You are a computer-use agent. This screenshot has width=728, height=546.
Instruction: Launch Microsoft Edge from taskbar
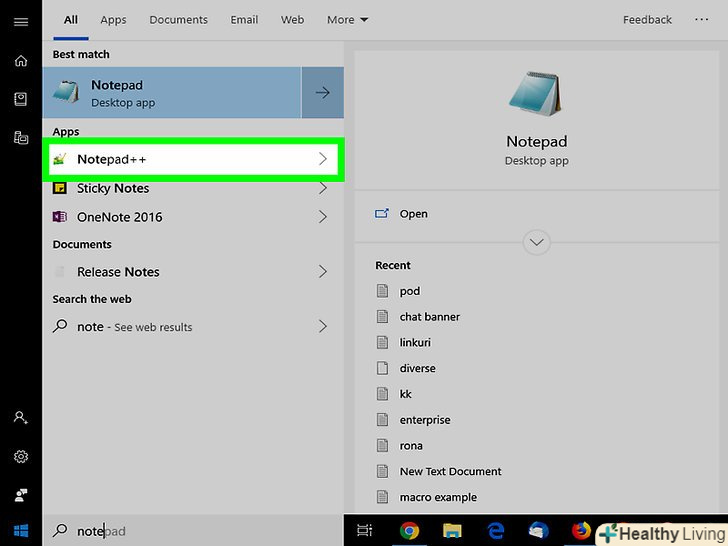click(x=495, y=531)
